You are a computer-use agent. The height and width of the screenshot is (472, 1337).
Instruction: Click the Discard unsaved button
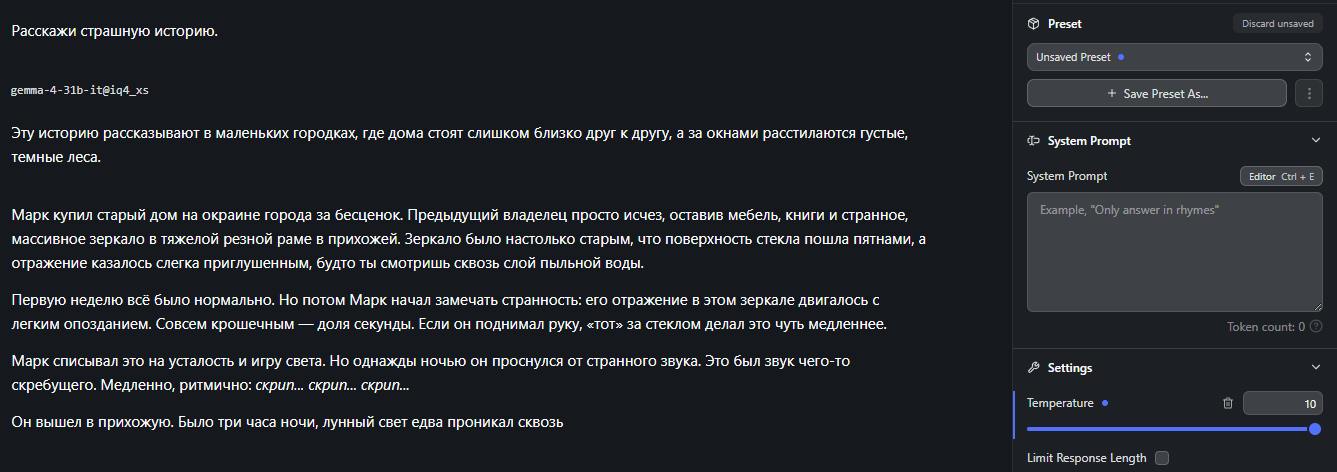(1277, 24)
